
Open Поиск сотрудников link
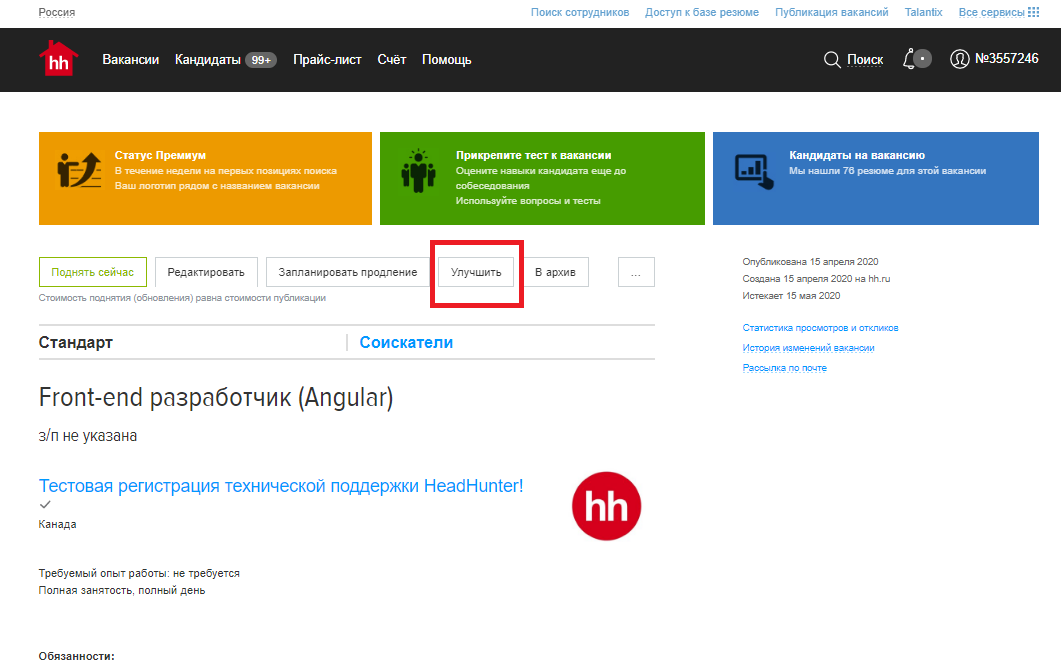tap(580, 12)
